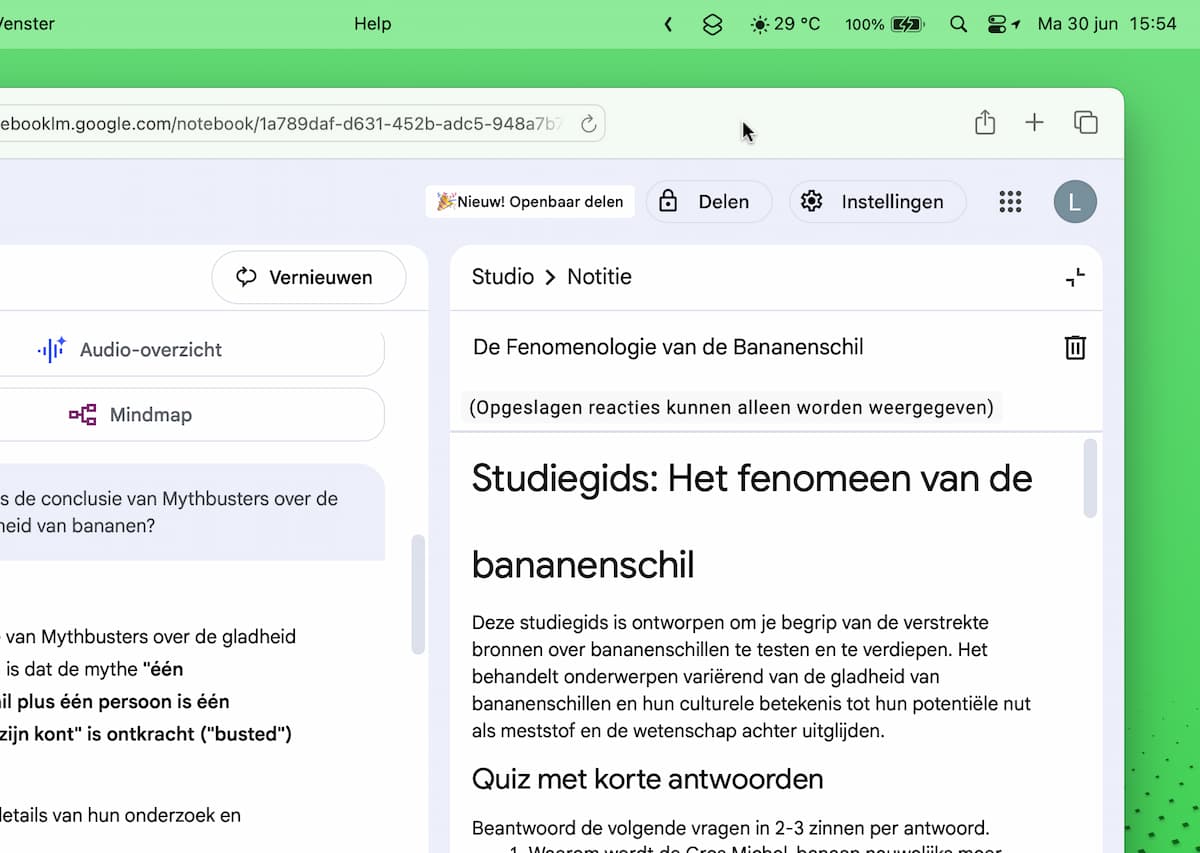This screenshot has height=853, width=1200.
Task: Expand hidden menu bar items chevron
Action: [668, 24]
